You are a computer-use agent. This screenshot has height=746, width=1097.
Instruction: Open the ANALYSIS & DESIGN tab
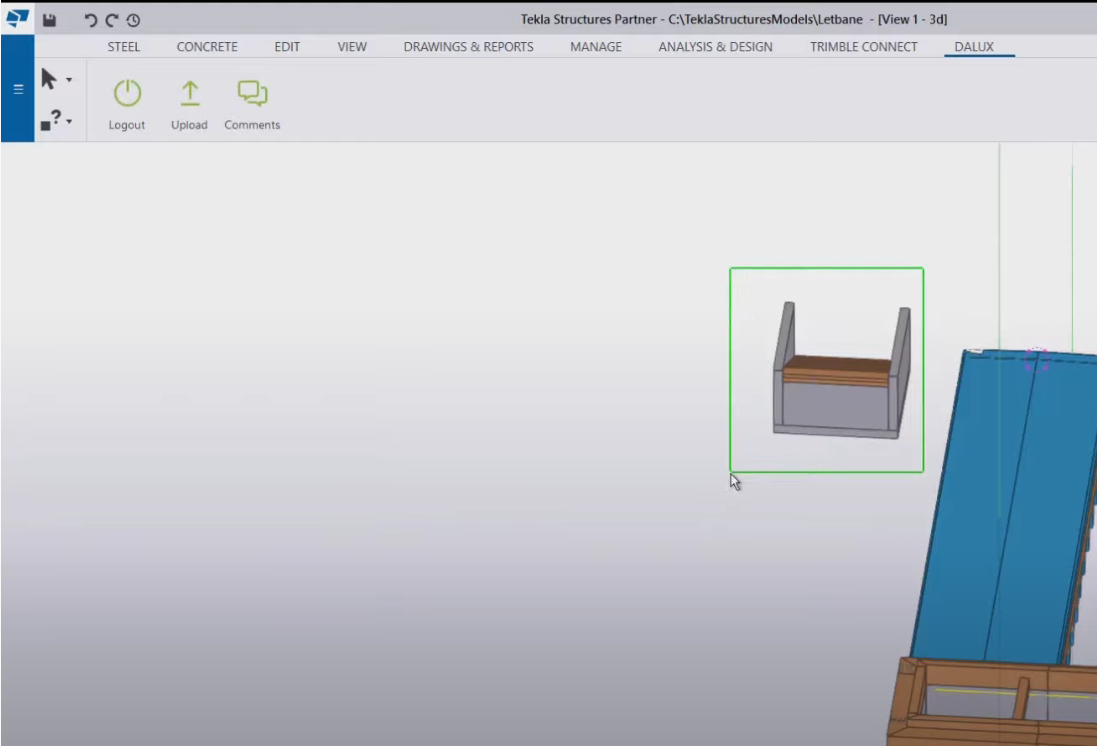[x=715, y=47]
